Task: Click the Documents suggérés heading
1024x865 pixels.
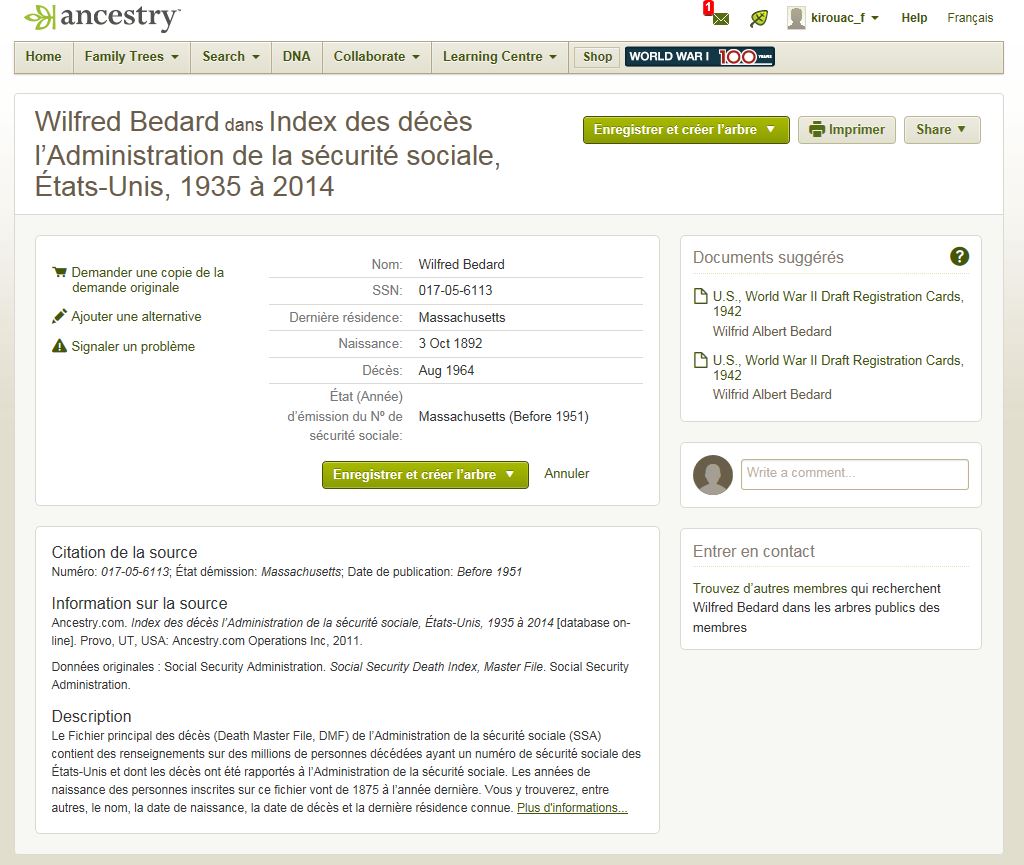Action: click(x=768, y=257)
